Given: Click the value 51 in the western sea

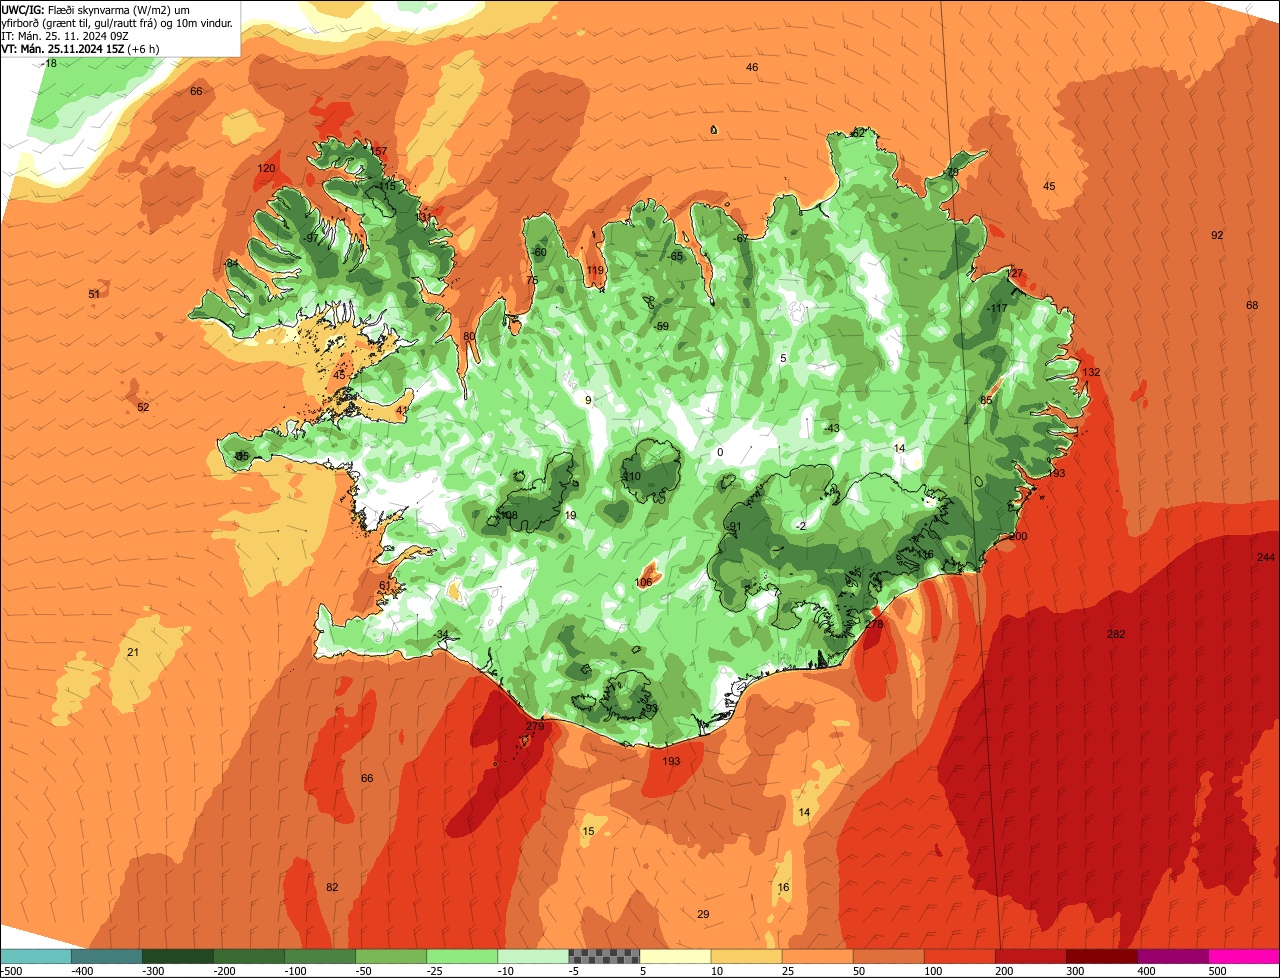Looking at the screenshot, I should coord(94,295).
